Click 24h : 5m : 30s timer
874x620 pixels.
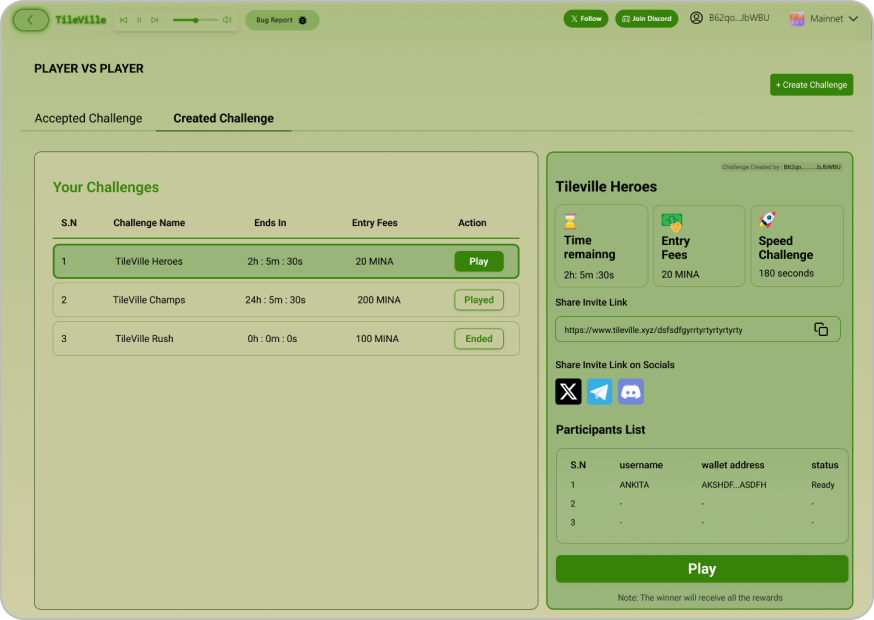pos(275,300)
